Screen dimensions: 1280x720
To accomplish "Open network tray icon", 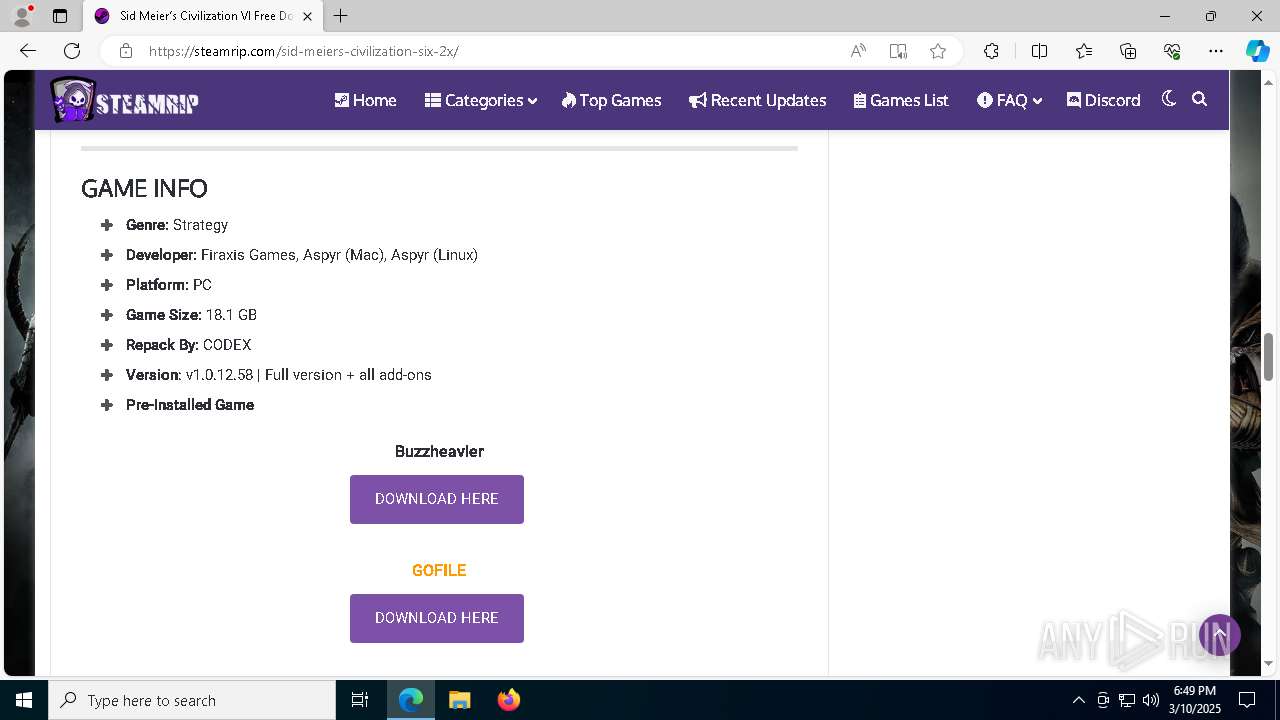I will point(1127,700).
